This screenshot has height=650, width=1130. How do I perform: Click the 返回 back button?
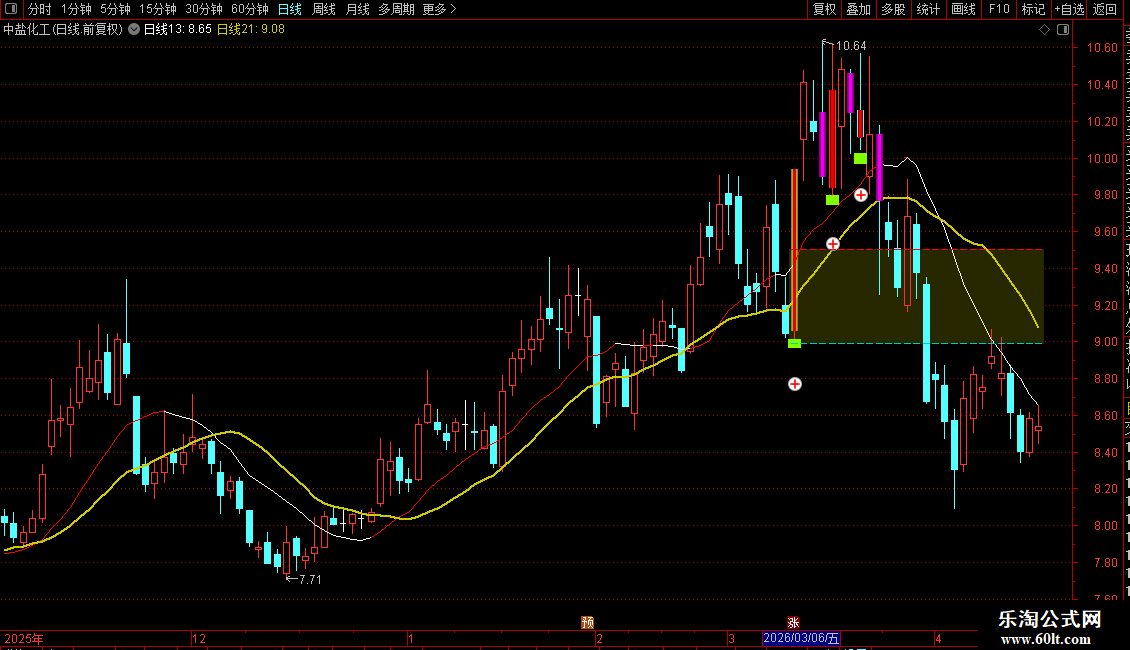[1105, 9]
